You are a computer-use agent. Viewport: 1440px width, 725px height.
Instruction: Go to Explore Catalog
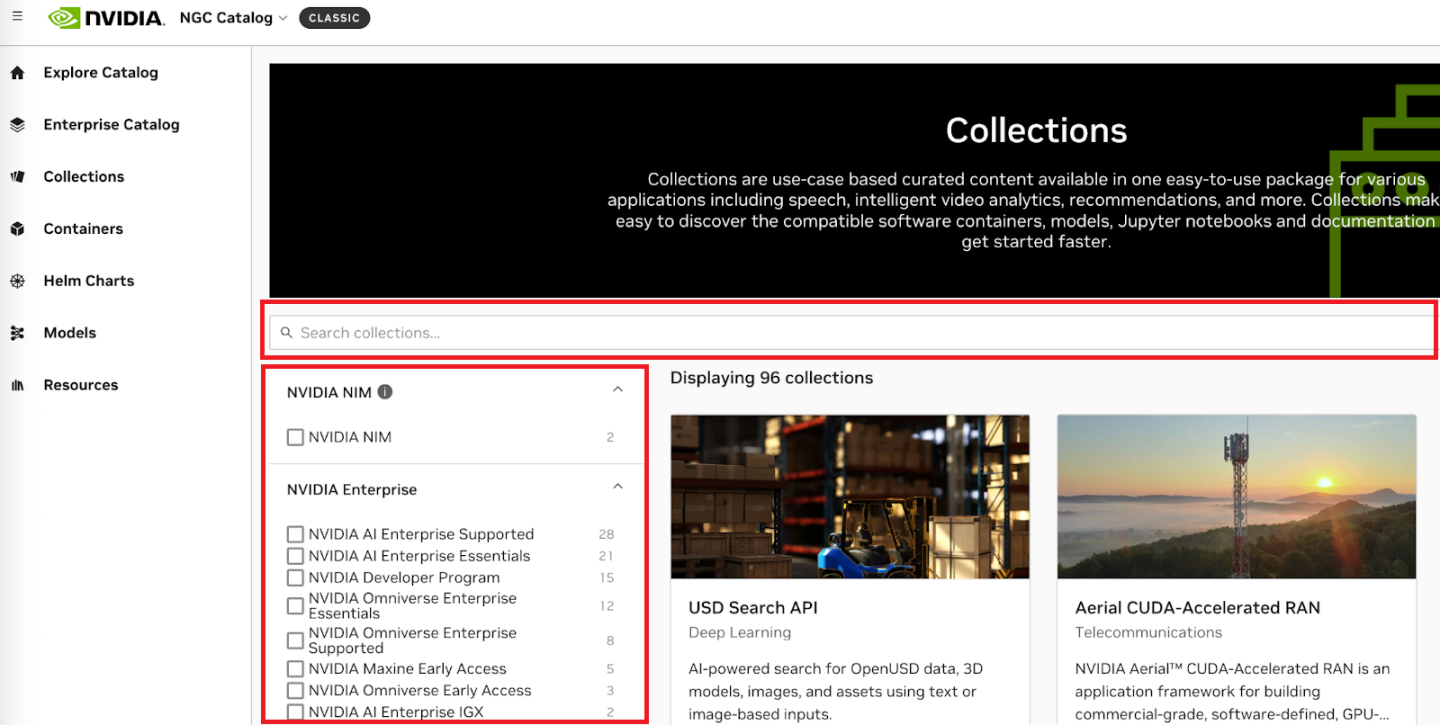[x=101, y=73]
